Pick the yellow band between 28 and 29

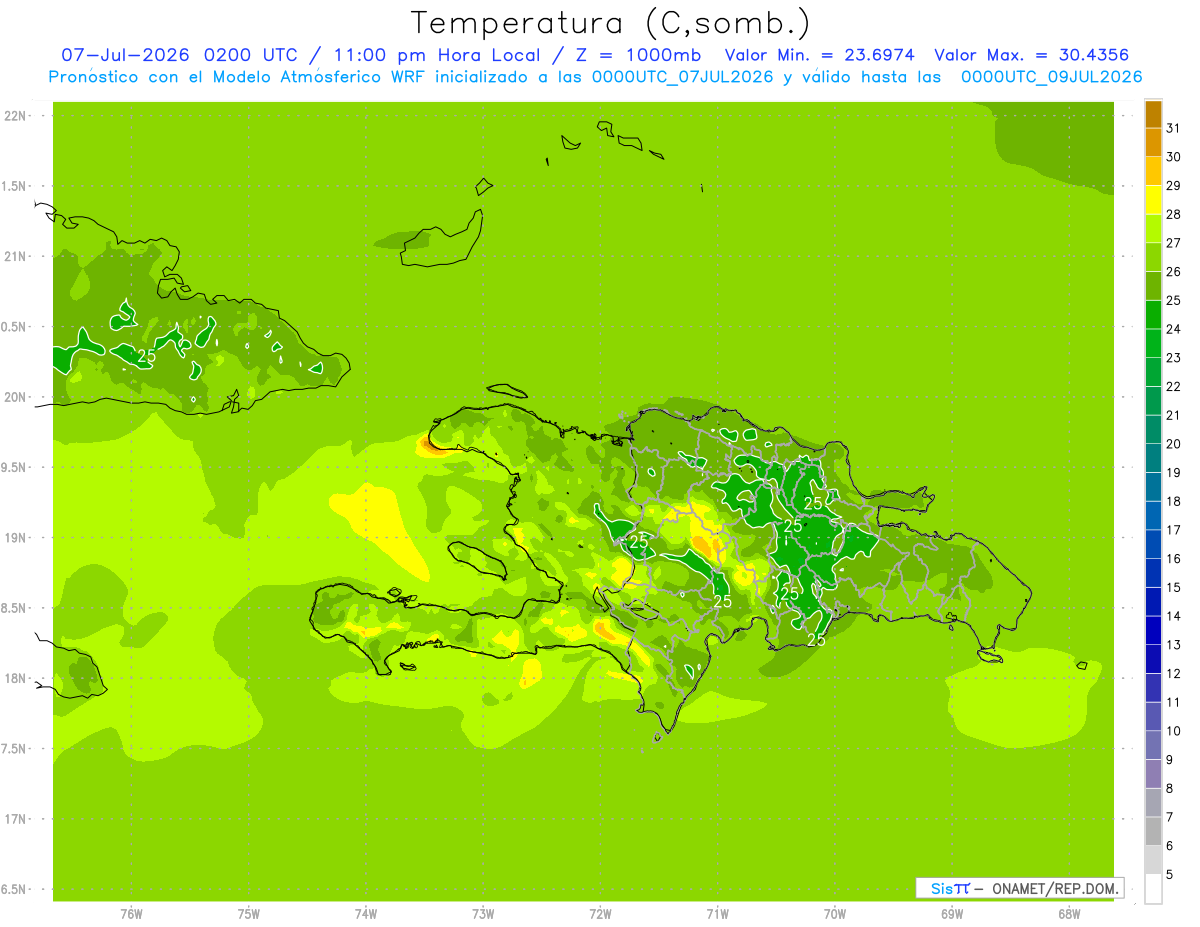click(1153, 200)
